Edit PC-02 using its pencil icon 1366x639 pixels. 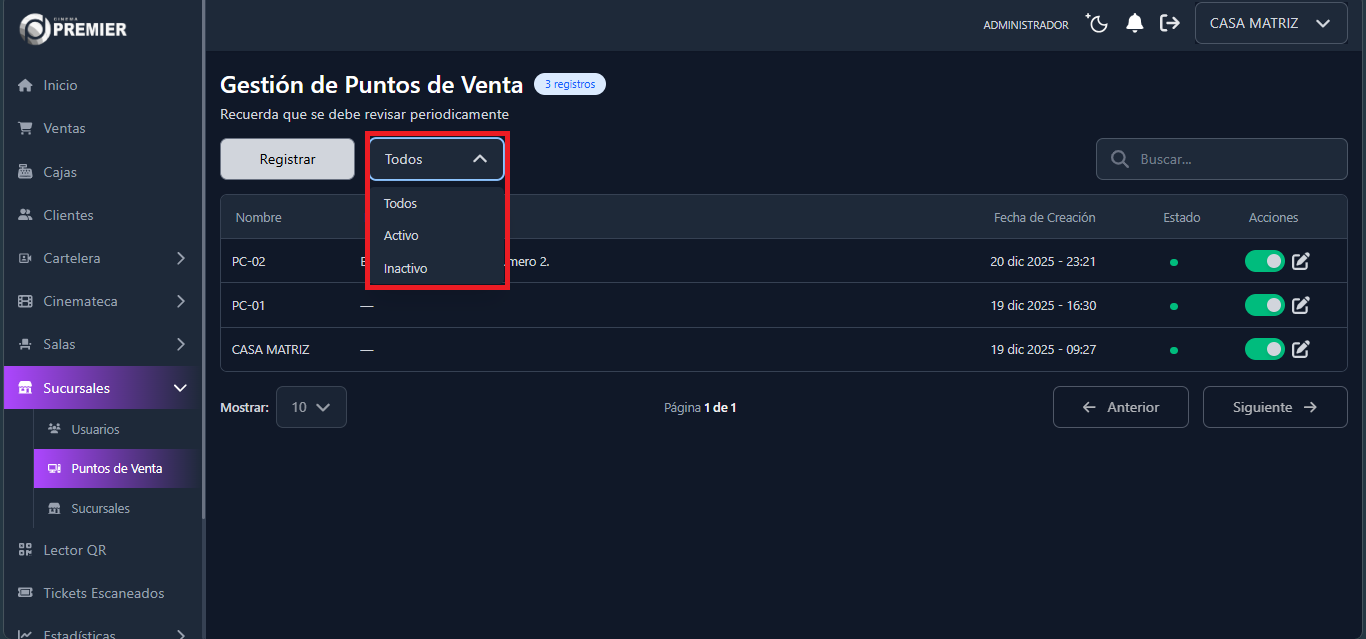click(1300, 261)
